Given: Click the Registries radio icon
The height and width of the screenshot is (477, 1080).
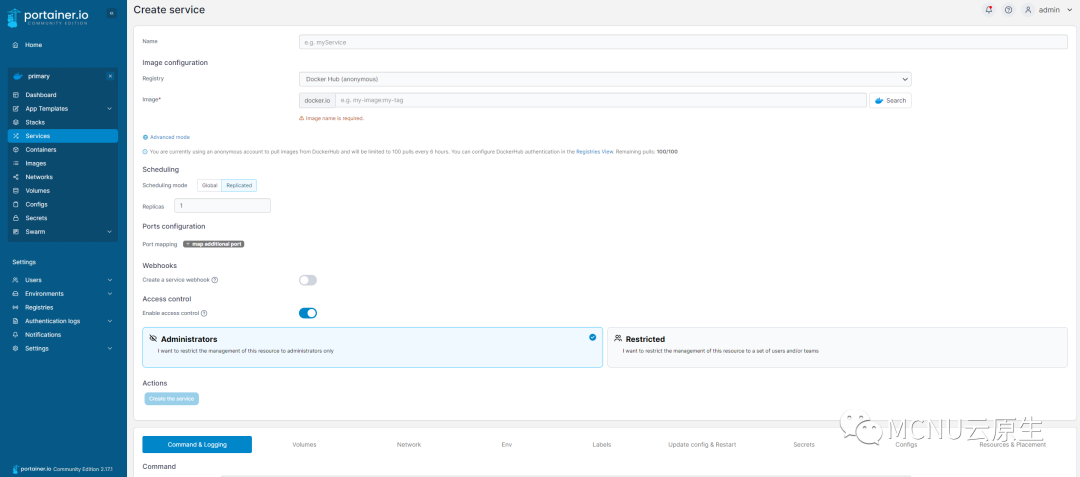Looking at the screenshot, I should 15,308.
